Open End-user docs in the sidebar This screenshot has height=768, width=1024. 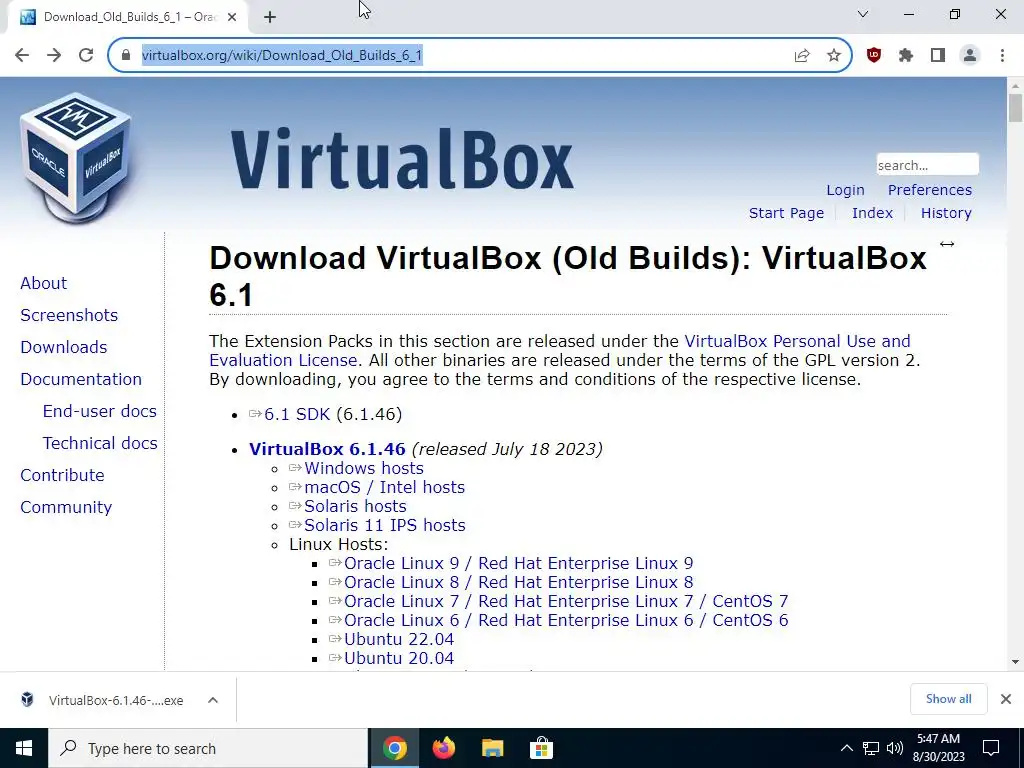[99, 411]
